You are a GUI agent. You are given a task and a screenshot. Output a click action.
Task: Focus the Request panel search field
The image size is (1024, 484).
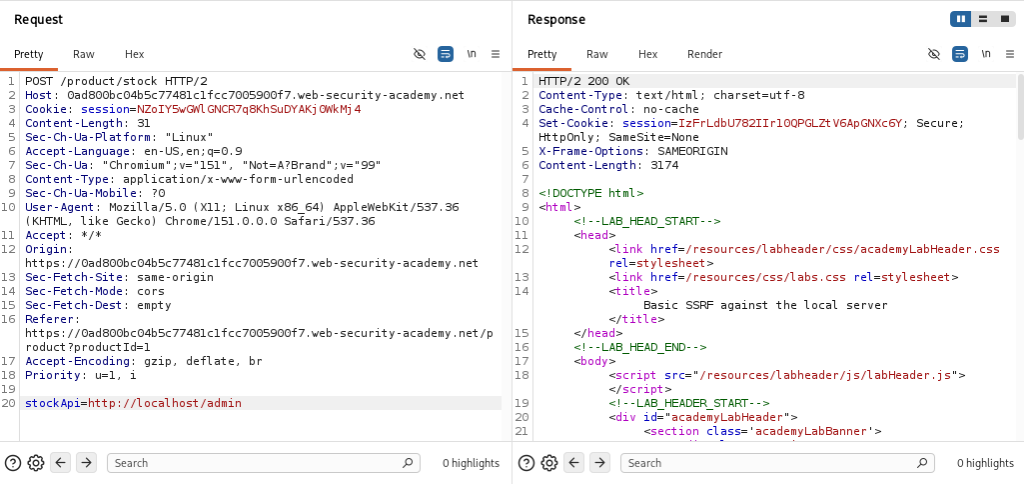tap(263, 463)
